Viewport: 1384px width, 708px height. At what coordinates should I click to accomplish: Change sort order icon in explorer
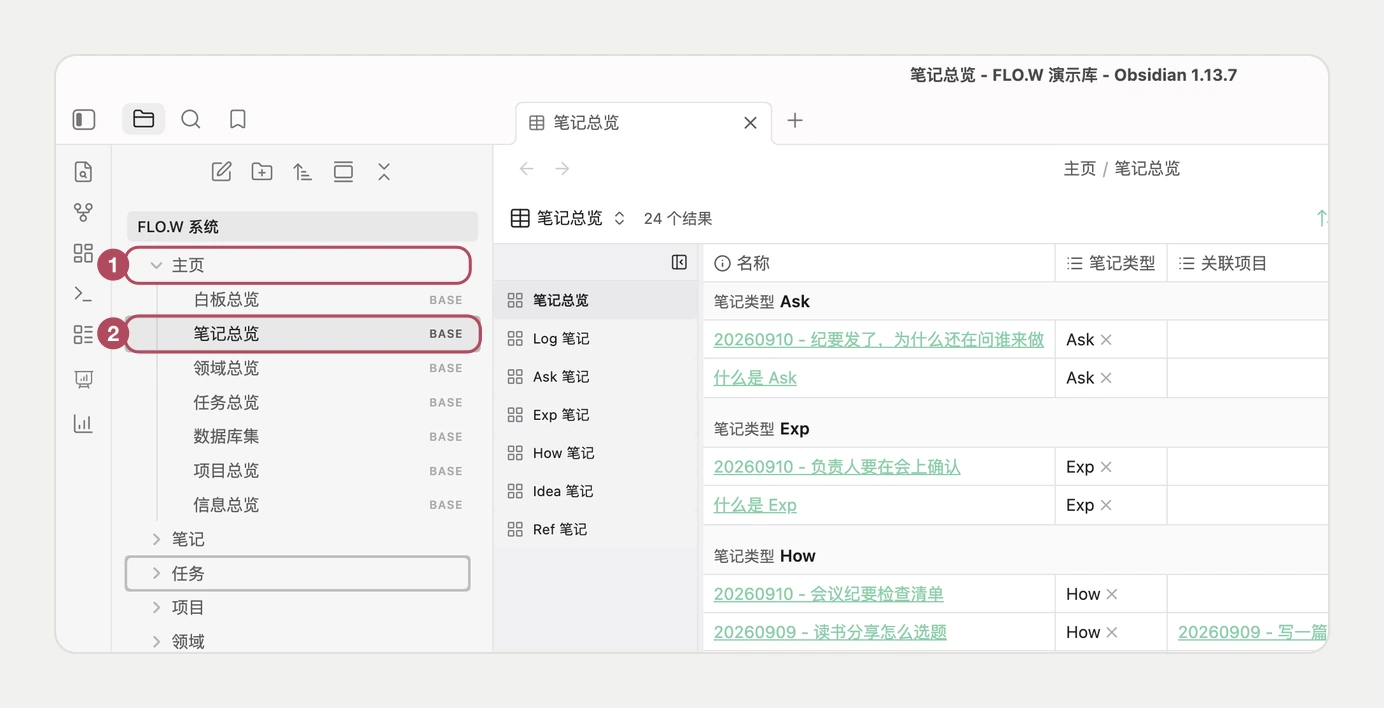click(x=302, y=172)
